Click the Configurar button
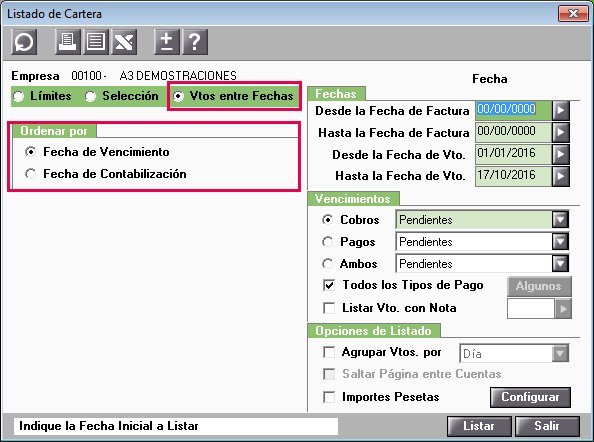Image resolution: width=594 pixels, height=442 pixels. [530, 397]
